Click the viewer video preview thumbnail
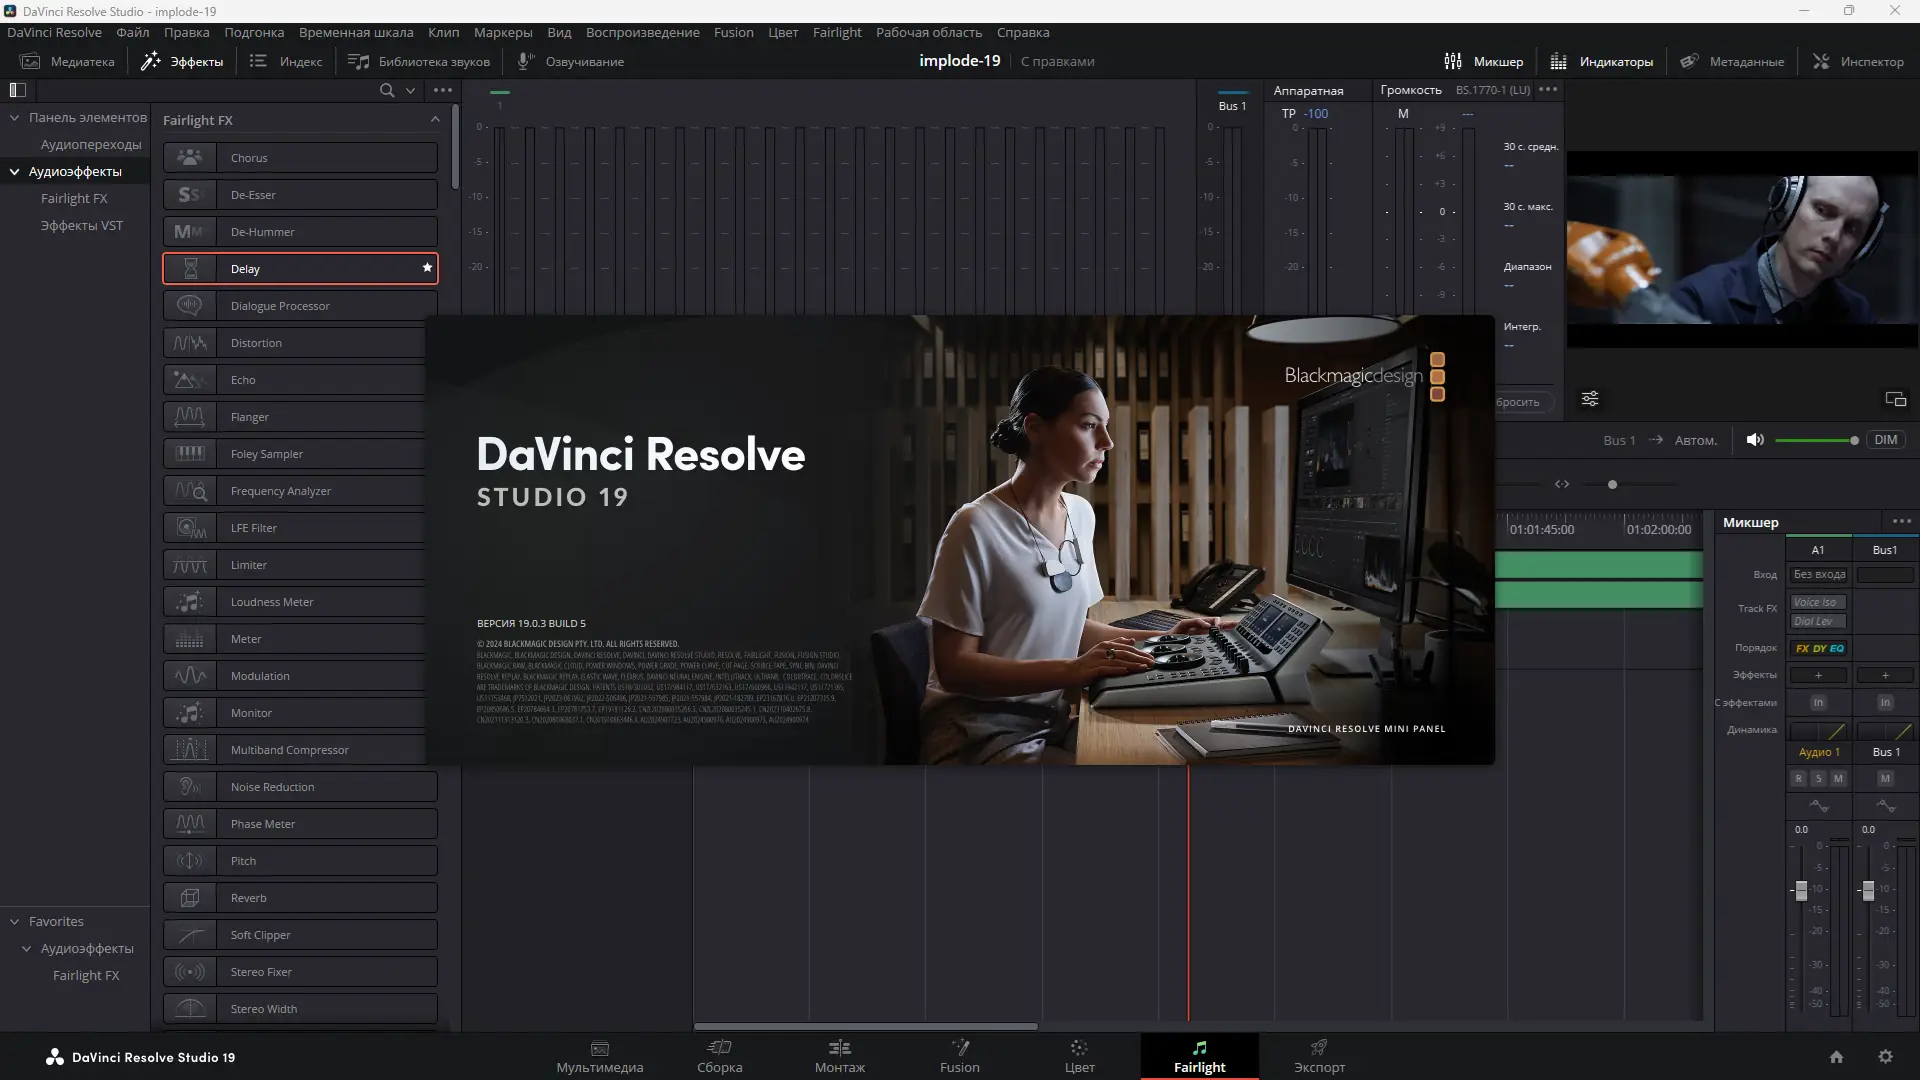This screenshot has height=1080, width=1920. (x=1742, y=250)
